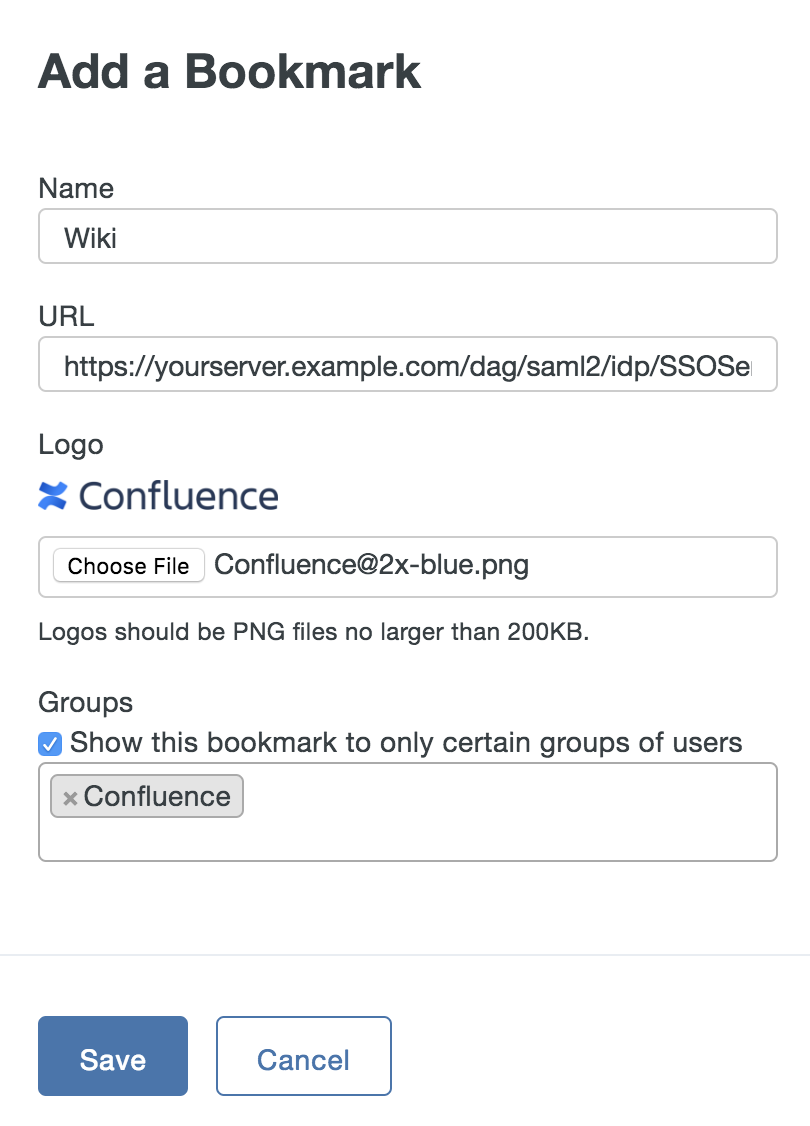Click the selected filename Confluence@2x-blue.png
This screenshot has width=810, height=1126.
point(371,566)
